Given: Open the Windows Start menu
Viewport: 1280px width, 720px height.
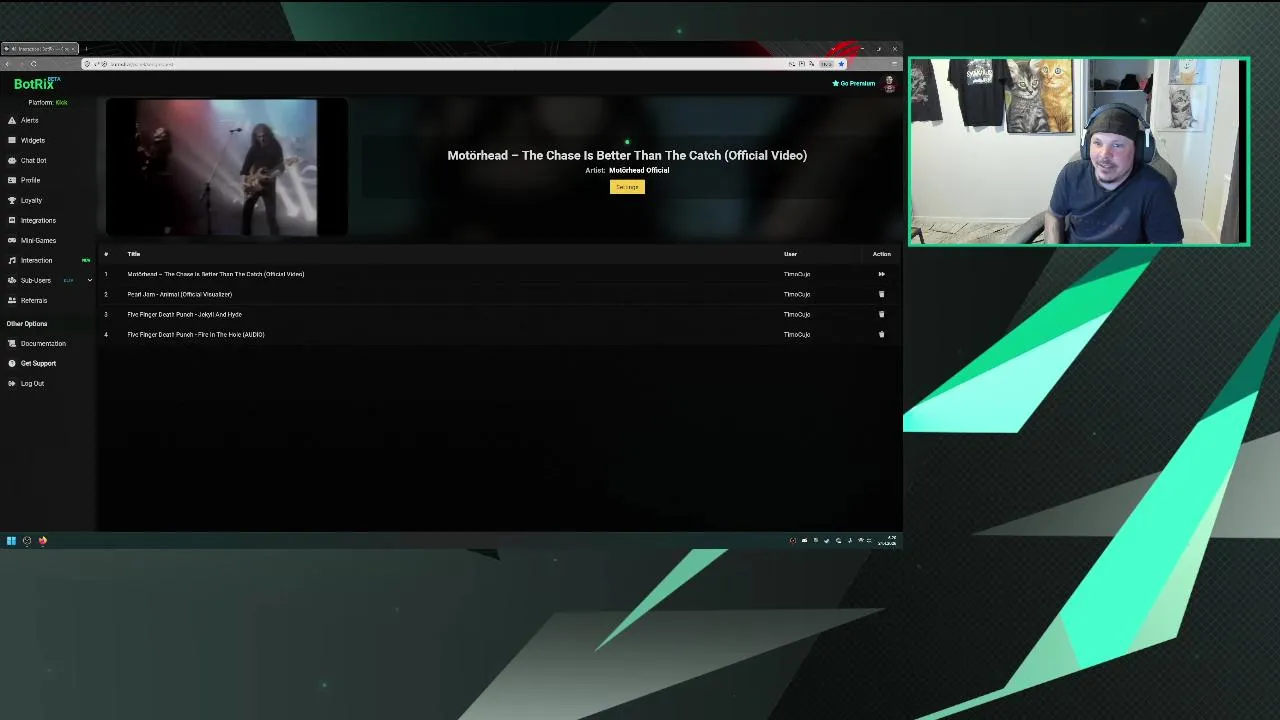Looking at the screenshot, I should [11, 541].
